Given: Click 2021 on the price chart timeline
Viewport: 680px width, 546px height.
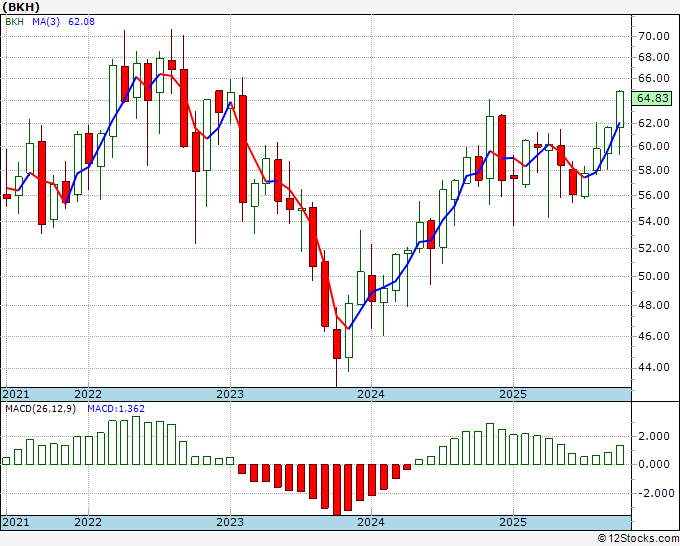Looking at the screenshot, I should 16,394.
